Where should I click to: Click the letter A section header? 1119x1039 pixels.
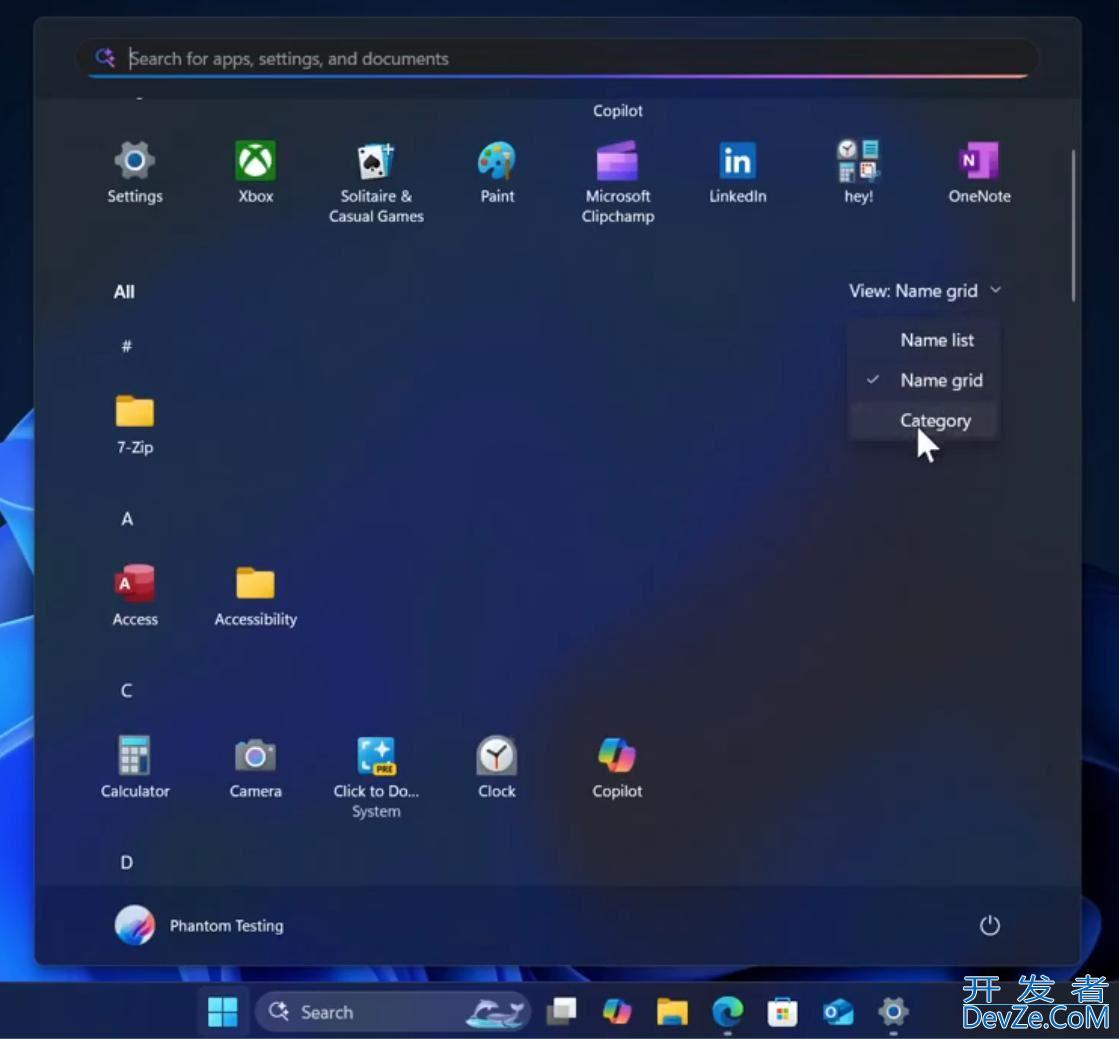[x=127, y=519]
